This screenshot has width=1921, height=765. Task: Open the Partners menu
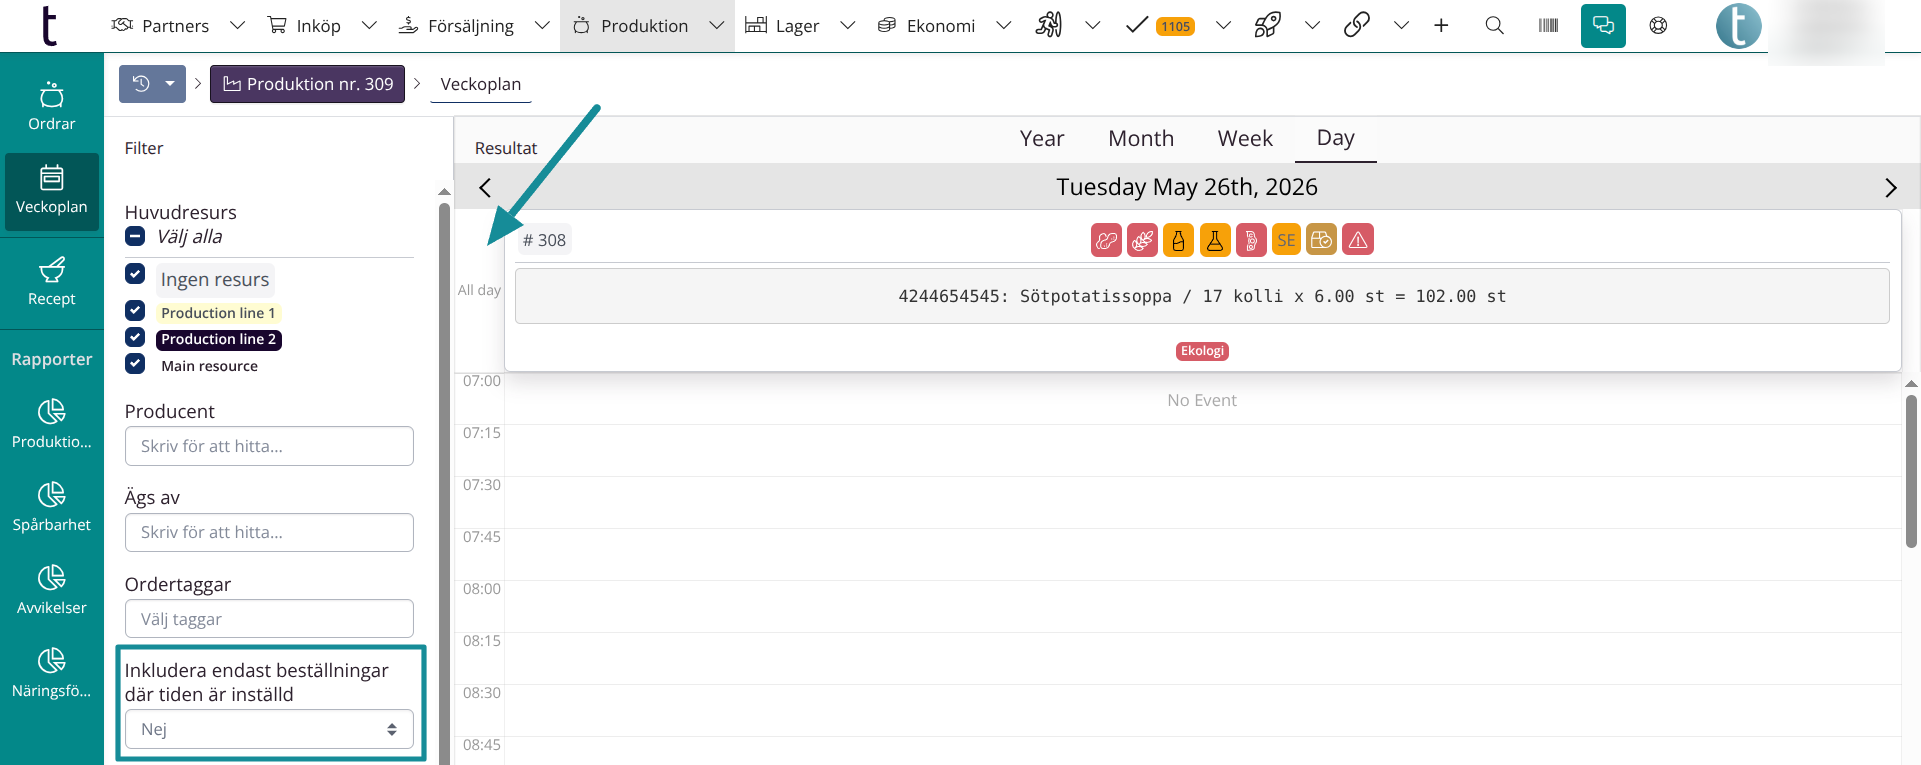pyautogui.click(x=160, y=25)
